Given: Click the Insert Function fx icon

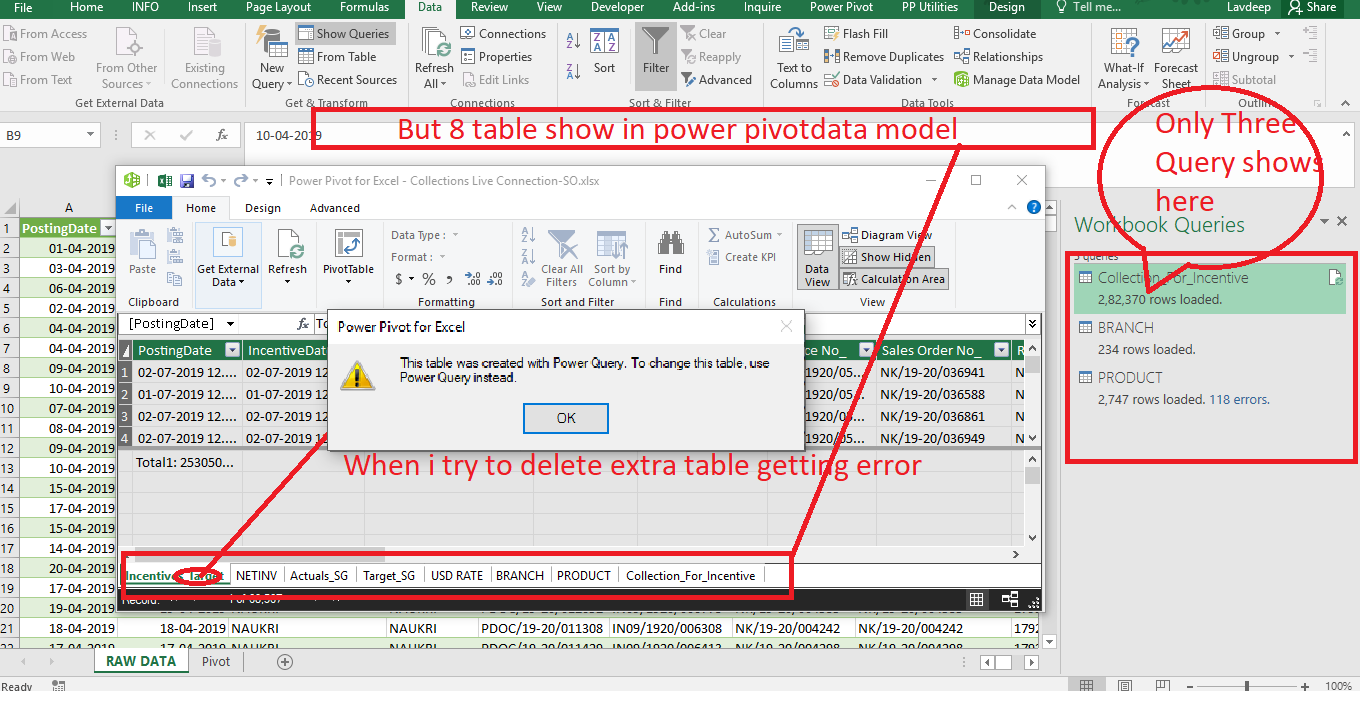Looking at the screenshot, I should [x=222, y=135].
